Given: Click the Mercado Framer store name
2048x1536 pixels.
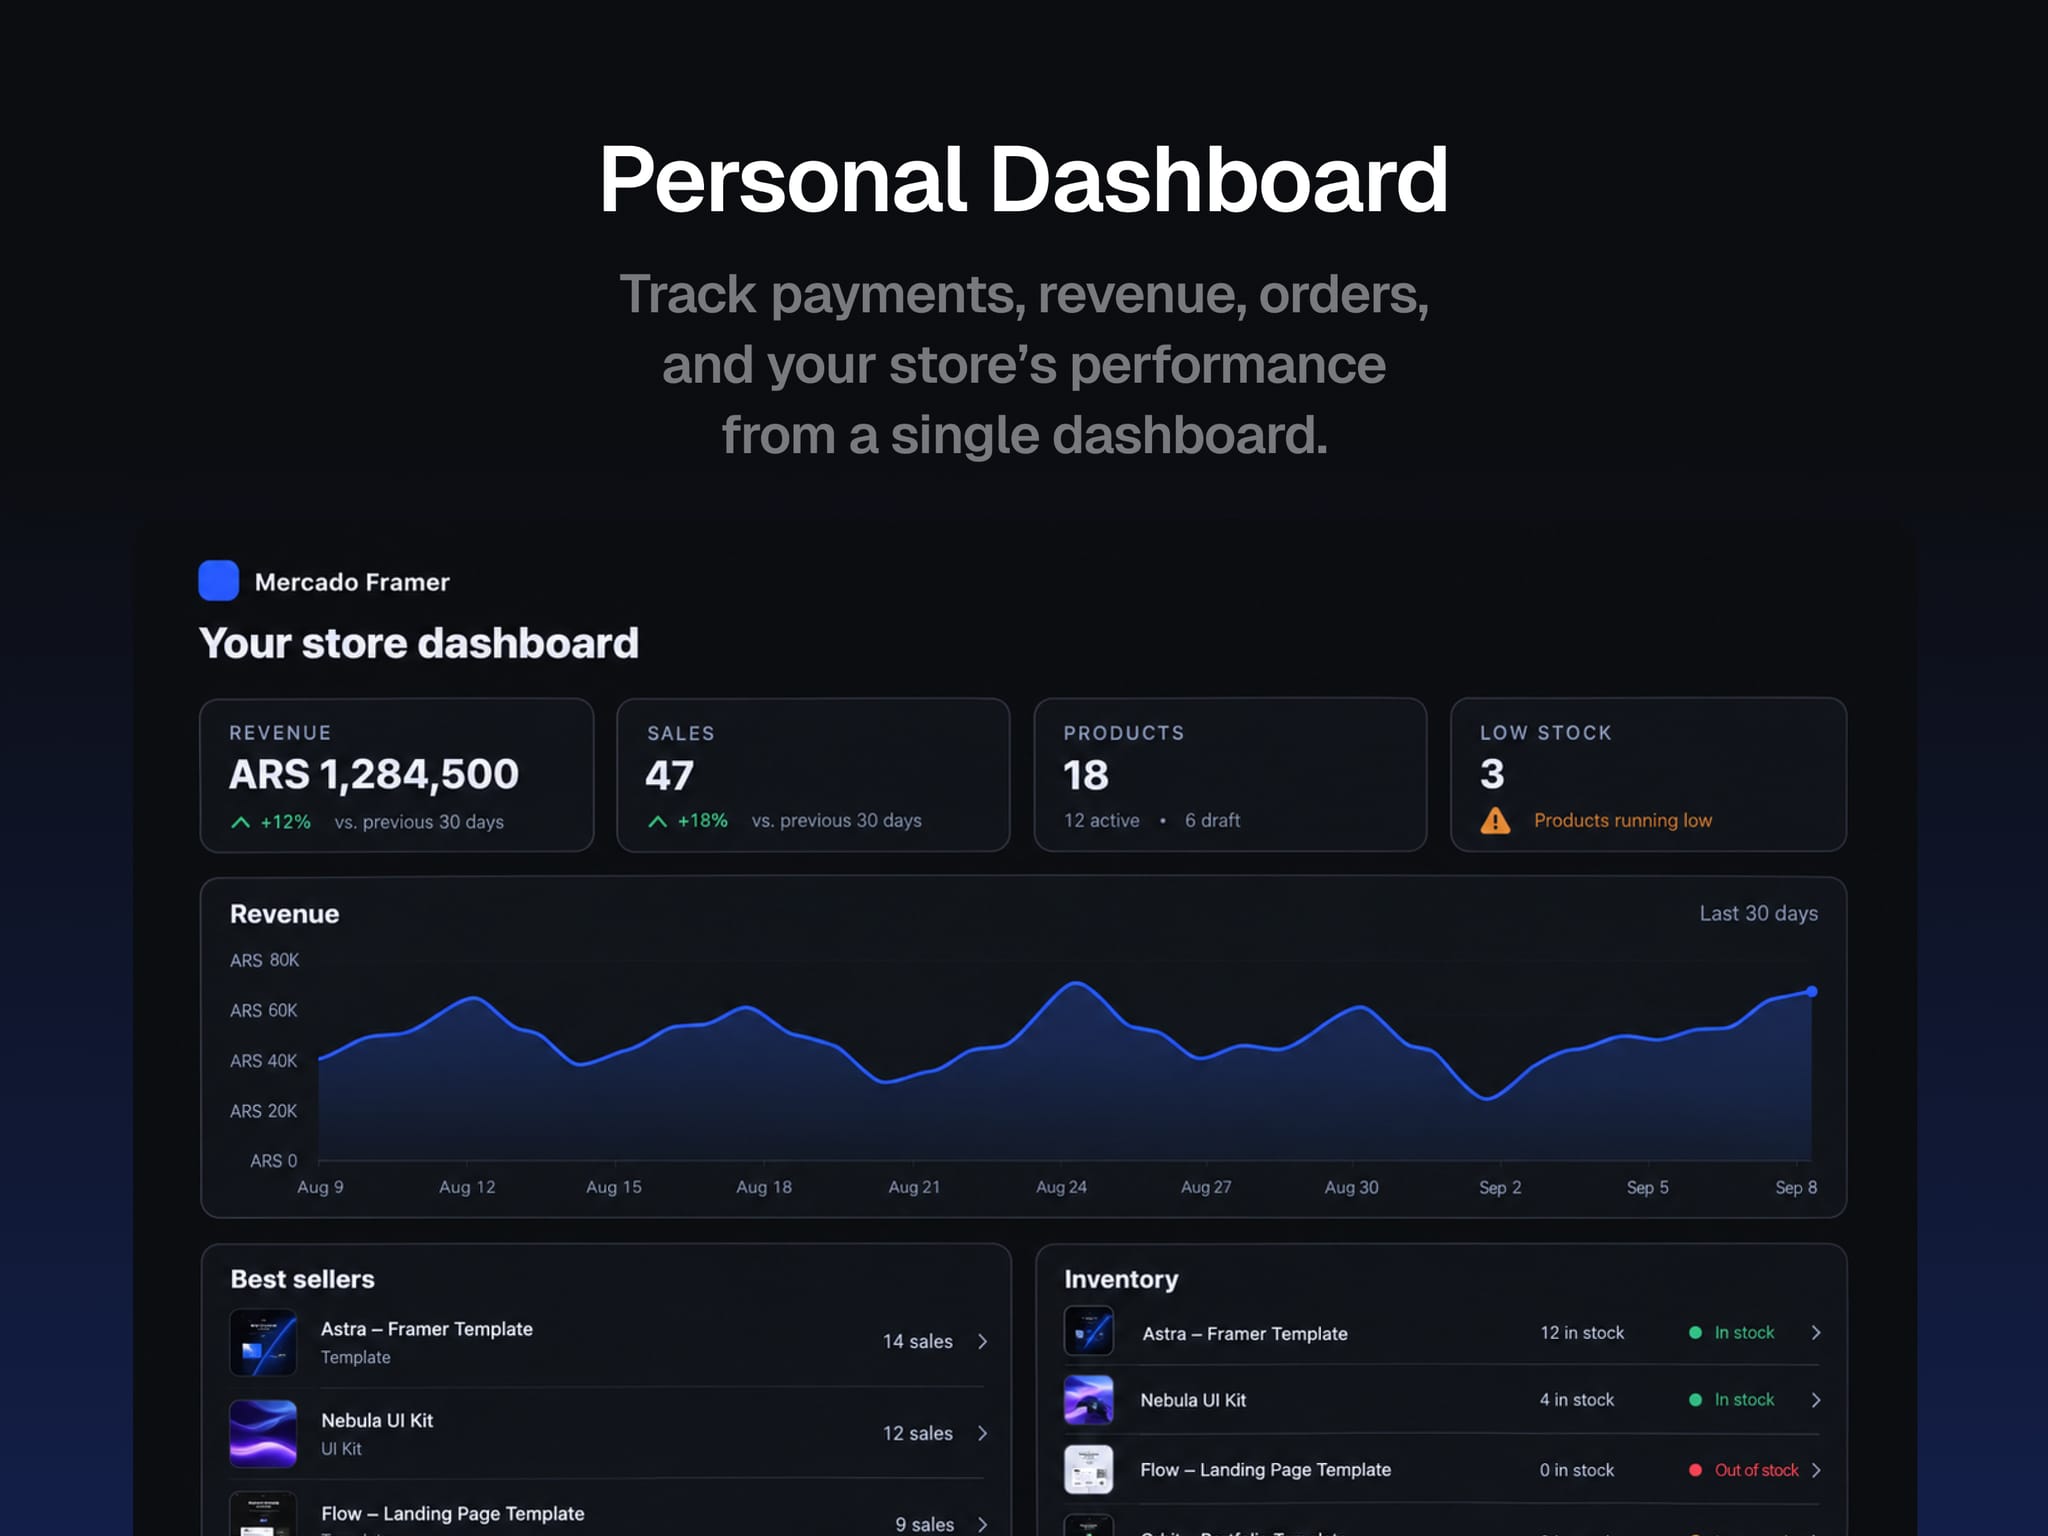Looking at the screenshot, I should [352, 582].
